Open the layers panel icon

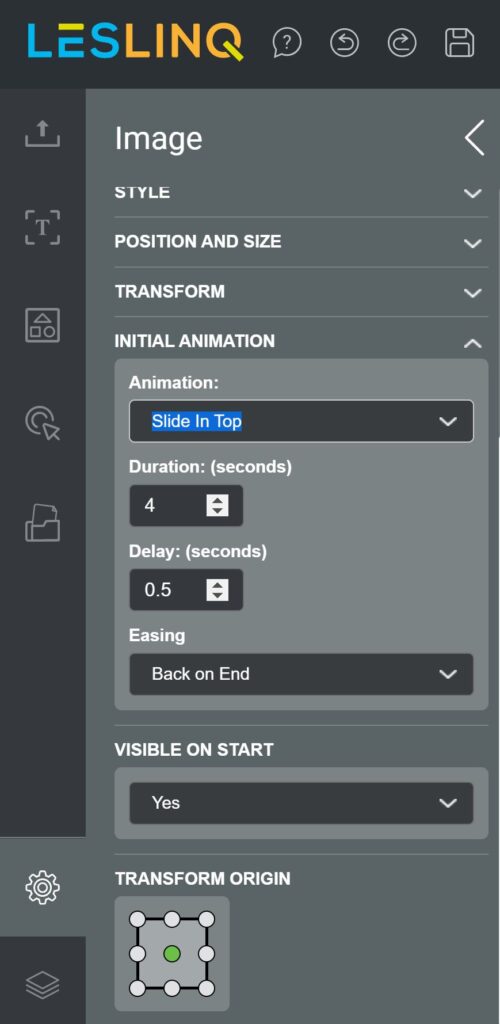pyautogui.click(x=42, y=984)
